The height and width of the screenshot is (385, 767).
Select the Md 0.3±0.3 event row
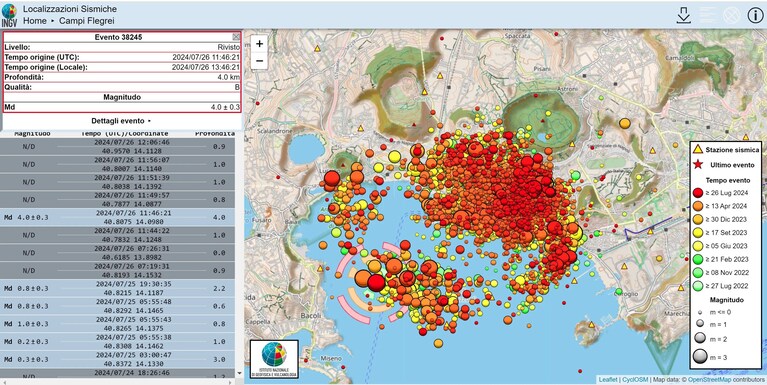coord(117,359)
